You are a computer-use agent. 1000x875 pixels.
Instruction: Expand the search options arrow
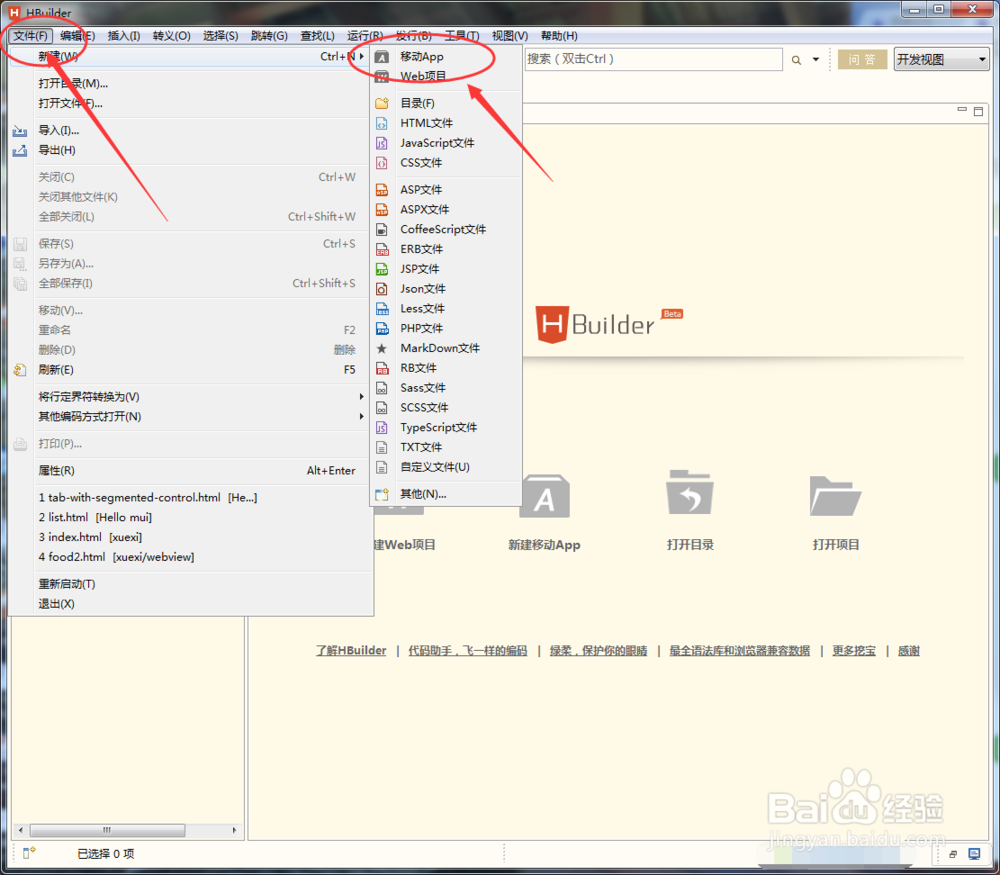click(816, 59)
